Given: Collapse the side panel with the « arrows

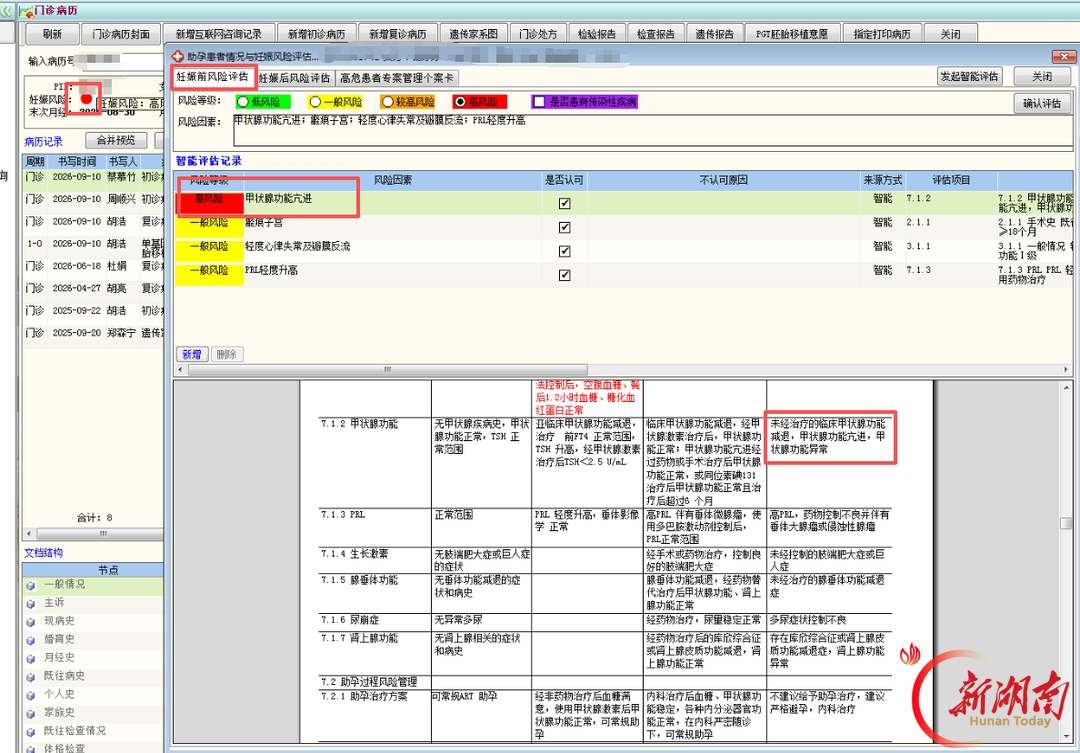Looking at the screenshot, I should pos(6,11).
